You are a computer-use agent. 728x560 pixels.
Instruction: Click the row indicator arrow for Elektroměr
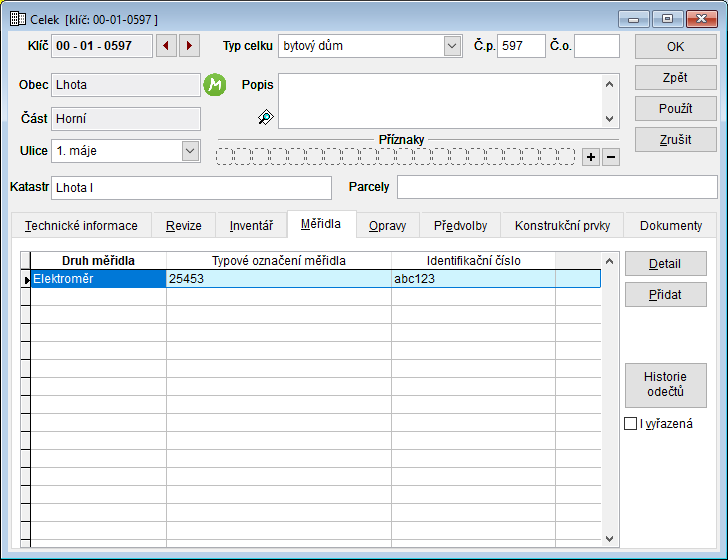click(26, 279)
